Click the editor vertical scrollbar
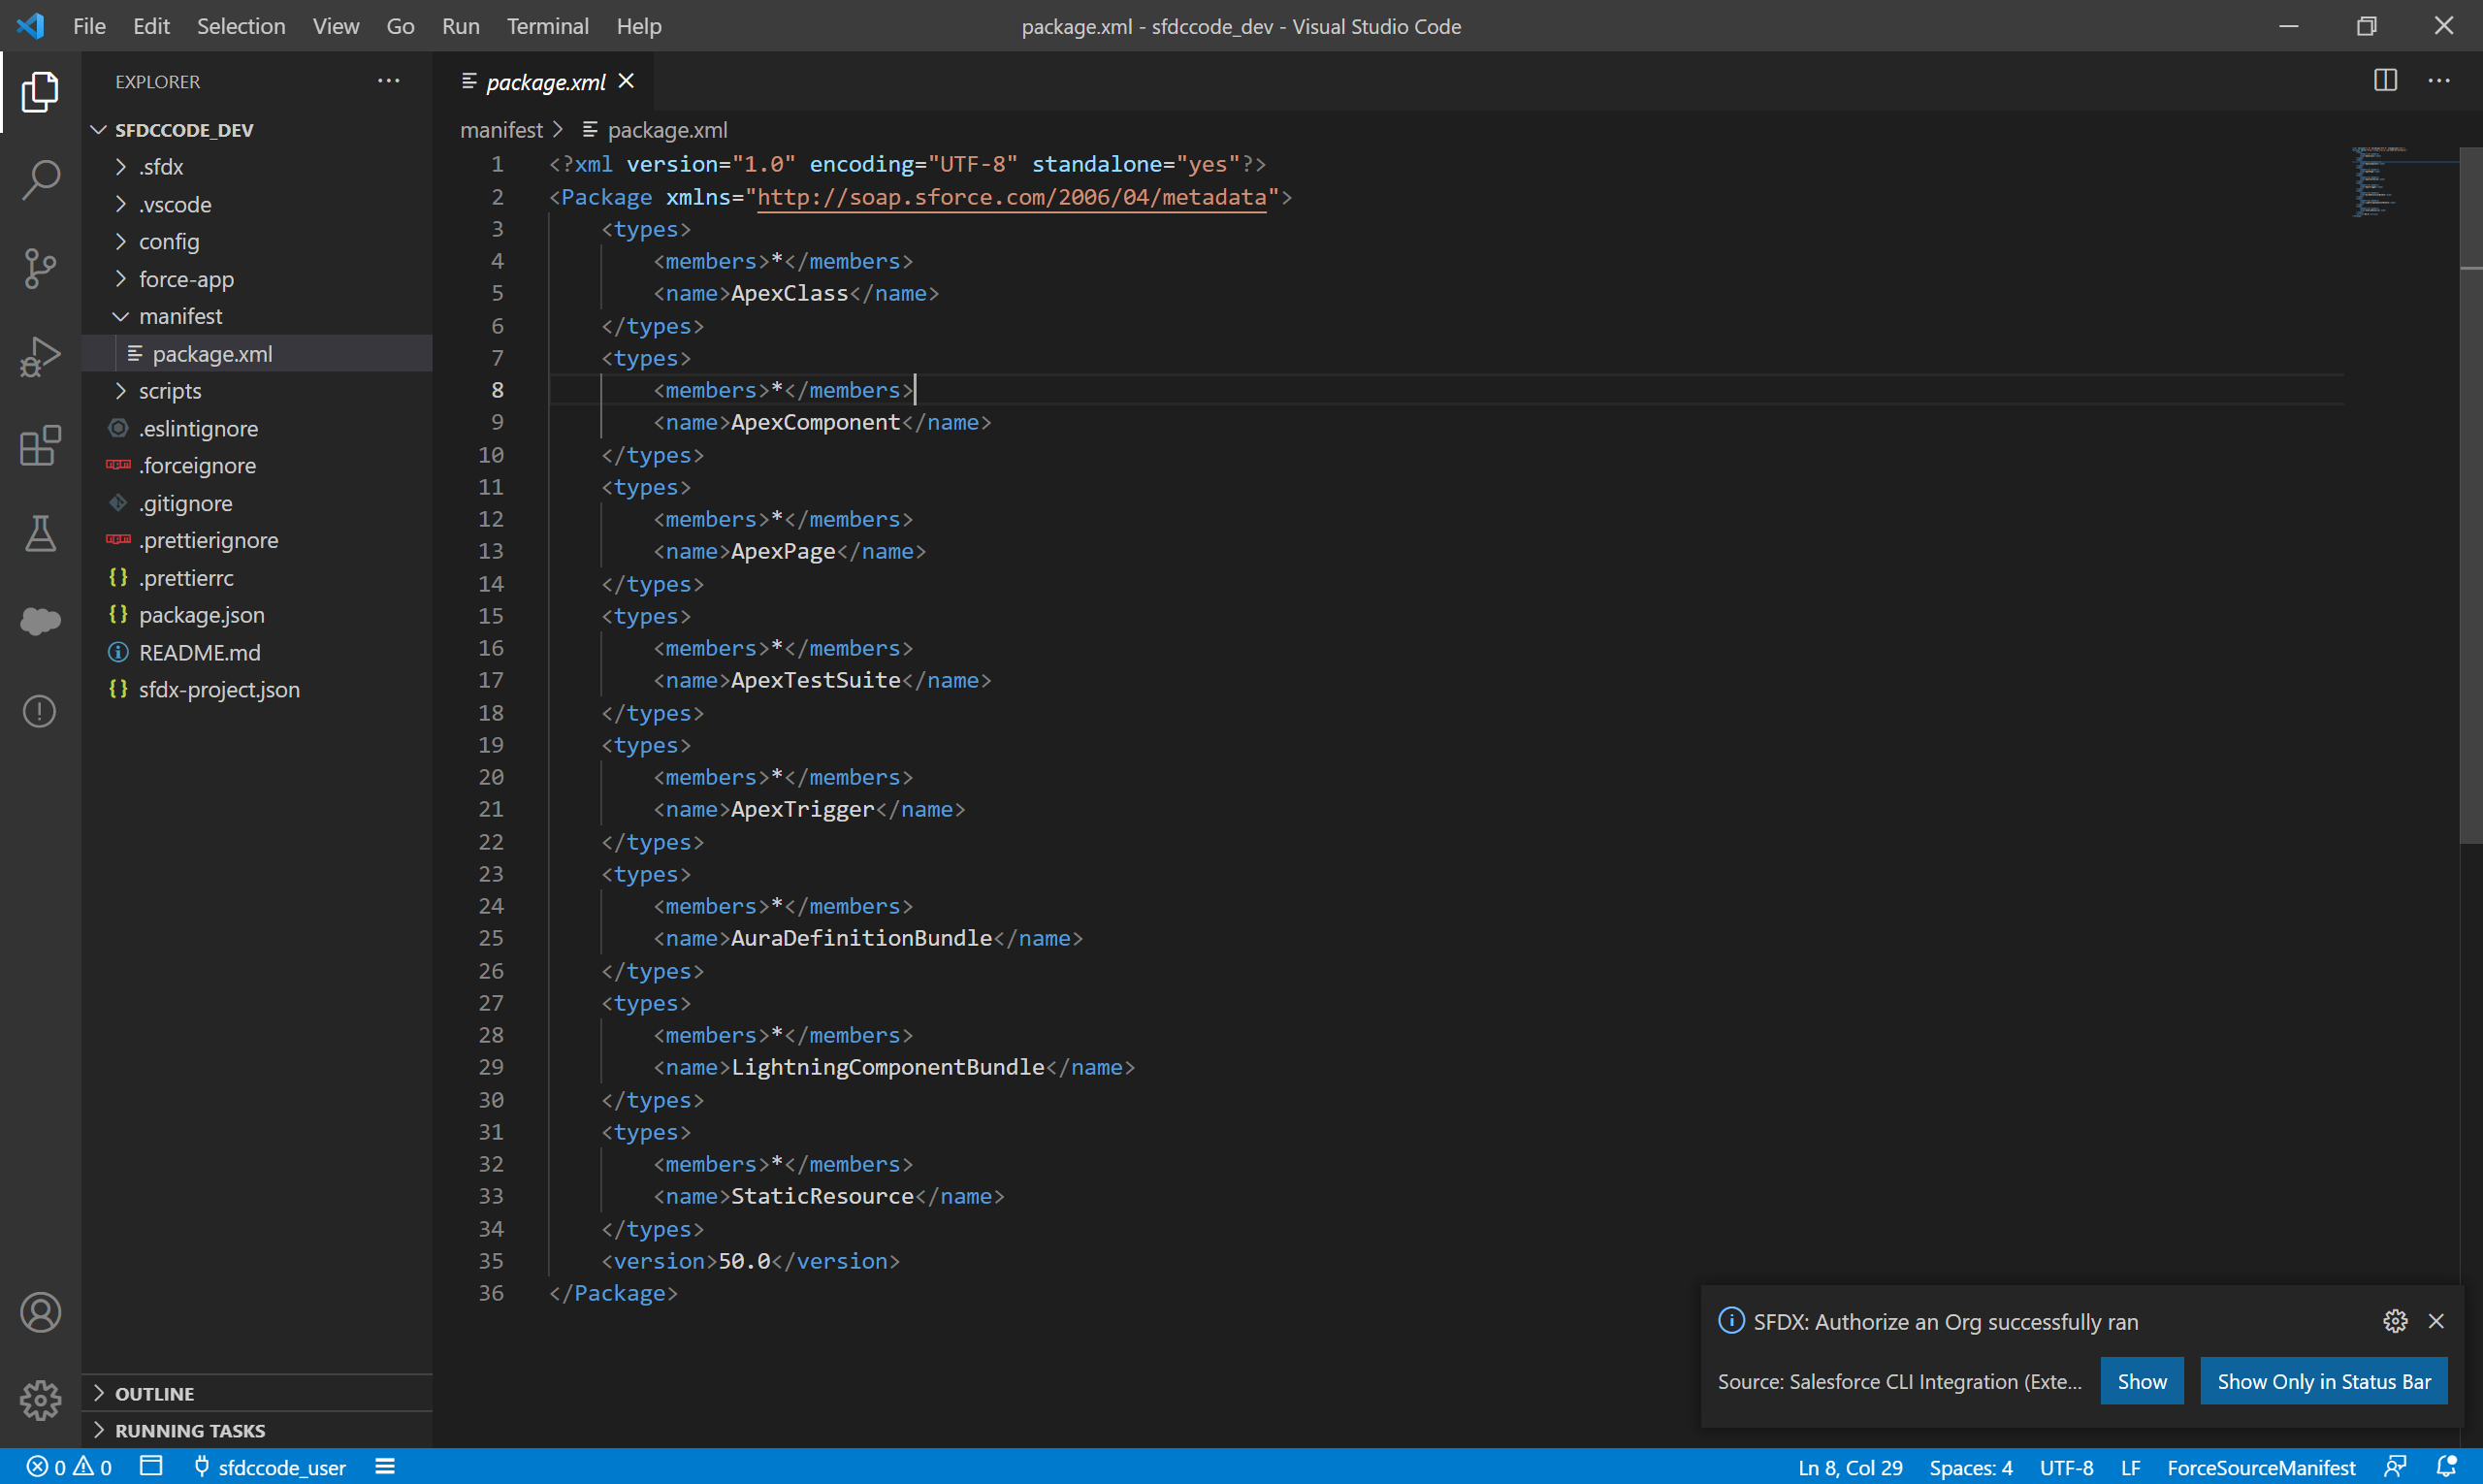2483x1484 pixels. [2470, 500]
